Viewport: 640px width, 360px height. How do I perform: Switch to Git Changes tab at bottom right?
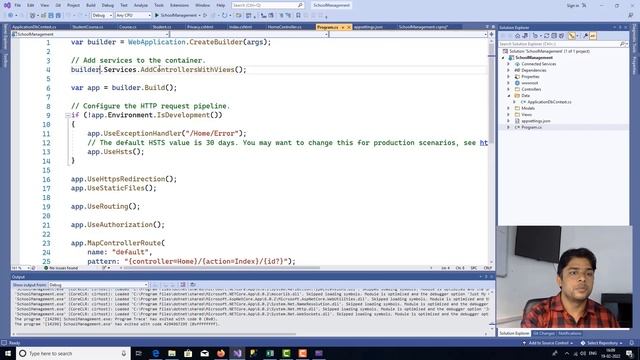click(544, 333)
